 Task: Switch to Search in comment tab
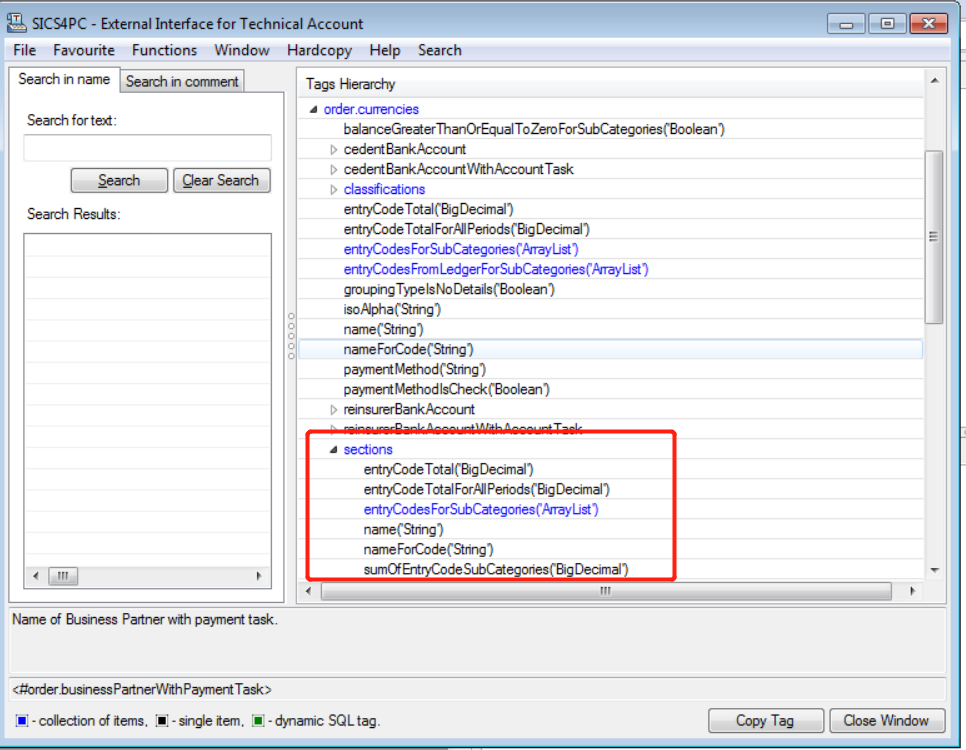pos(182,82)
